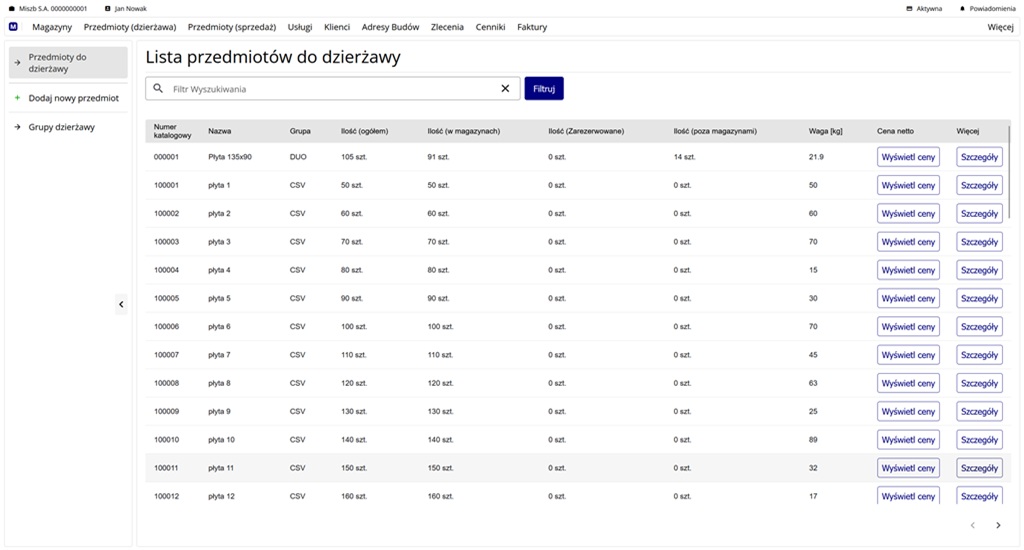Open Przedmioty (dzierżawa) menu

pyautogui.click(x=130, y=27)
